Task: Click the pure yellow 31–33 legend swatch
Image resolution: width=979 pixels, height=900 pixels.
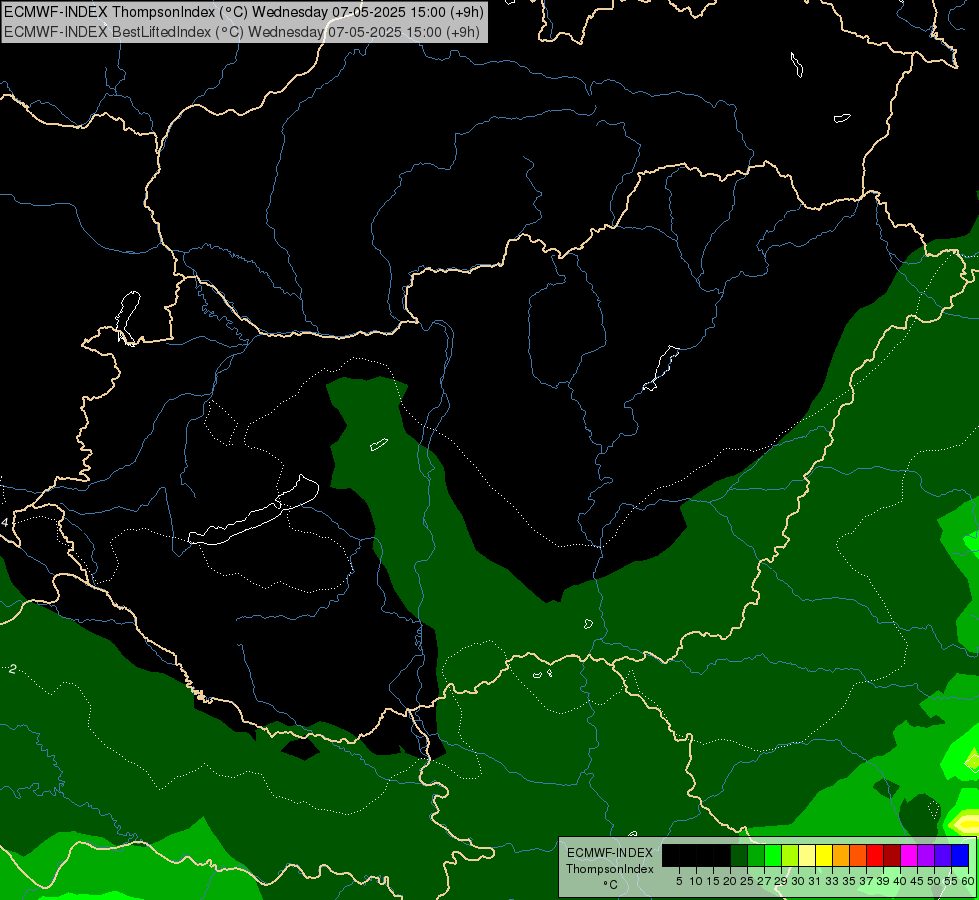Action: coord(824,855)
